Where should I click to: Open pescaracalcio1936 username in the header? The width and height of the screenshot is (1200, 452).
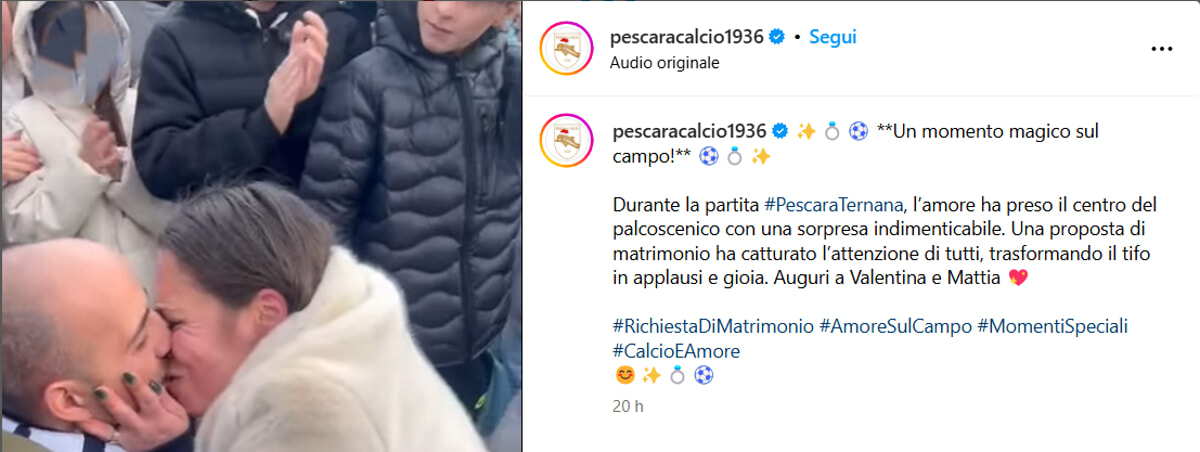click(687, 38)
